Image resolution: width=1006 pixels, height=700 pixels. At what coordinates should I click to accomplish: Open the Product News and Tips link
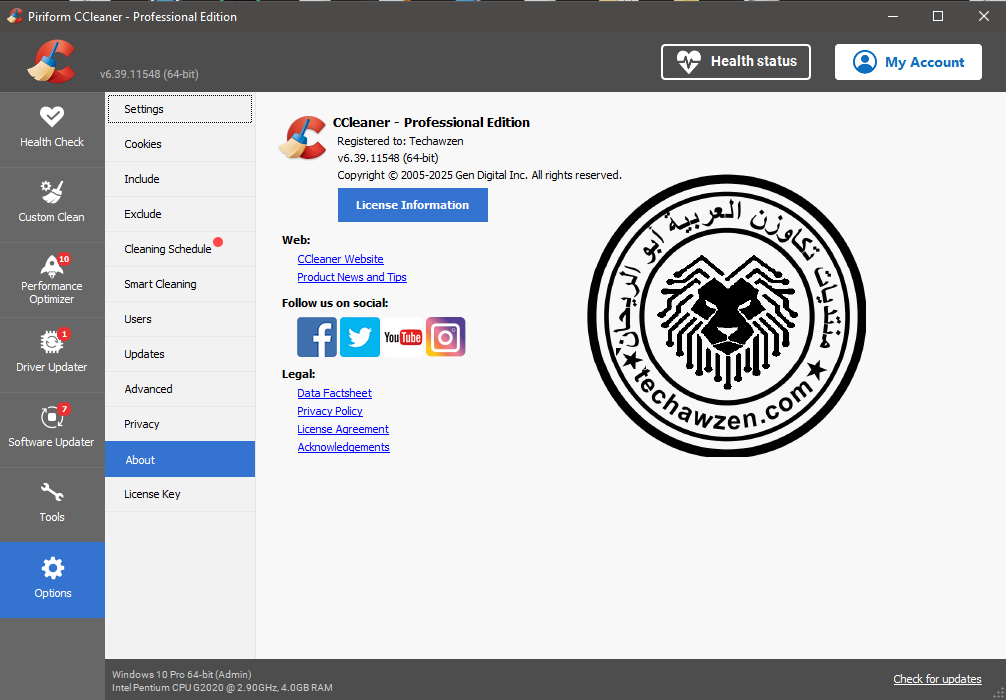click(352, 277)
